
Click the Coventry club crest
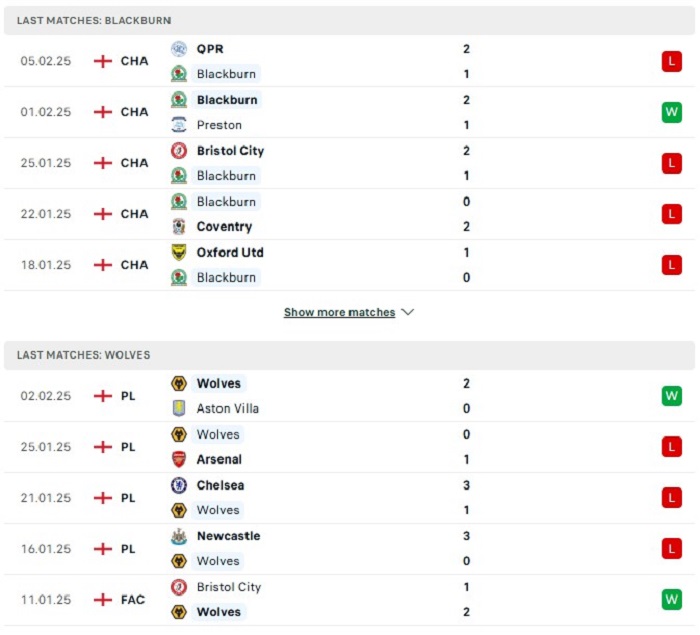point(179,226)
